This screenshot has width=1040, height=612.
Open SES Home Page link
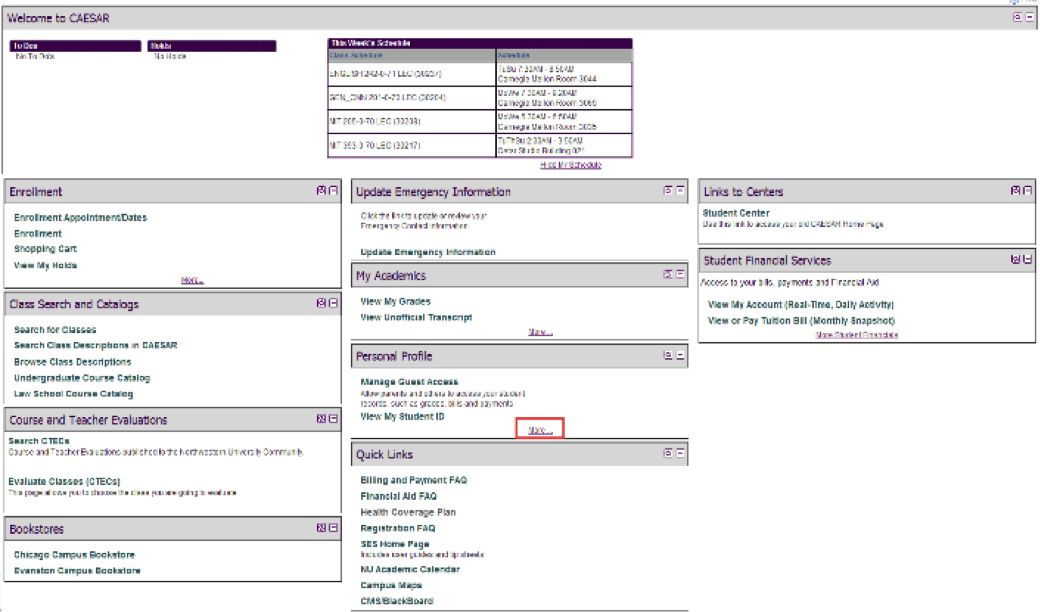tap(395, 544)
